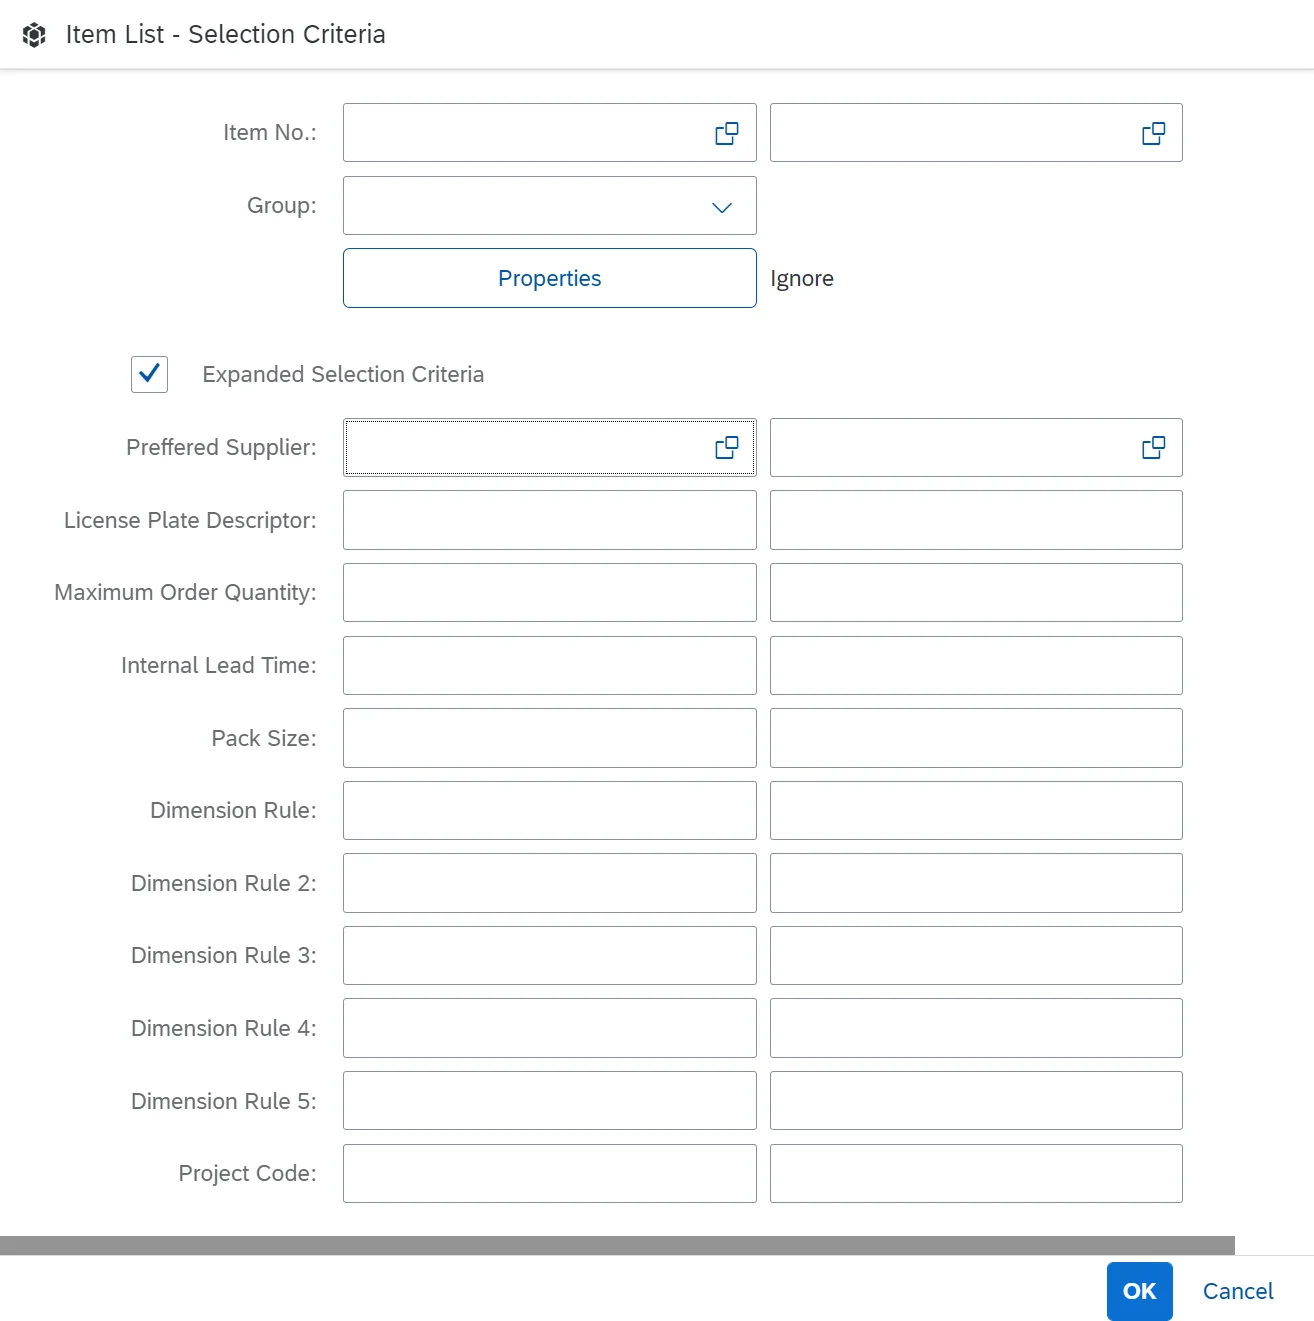Uncheck Expanded Selection Criteria checkbox
Screen dimensions: 1314x1321
pyautogui.click(x=149, y=374)
